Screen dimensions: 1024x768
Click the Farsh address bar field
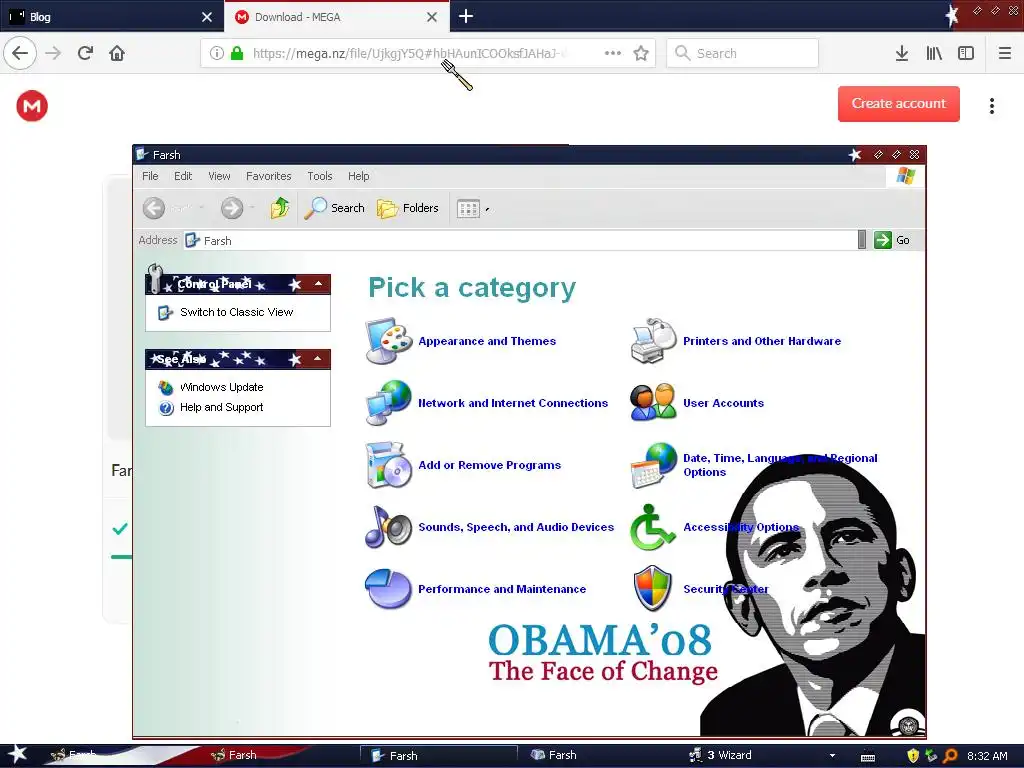(x=520, y=240)
